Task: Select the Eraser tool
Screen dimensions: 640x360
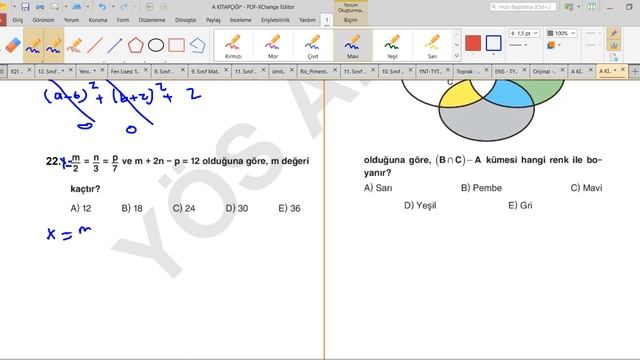Action: point(13,45)
